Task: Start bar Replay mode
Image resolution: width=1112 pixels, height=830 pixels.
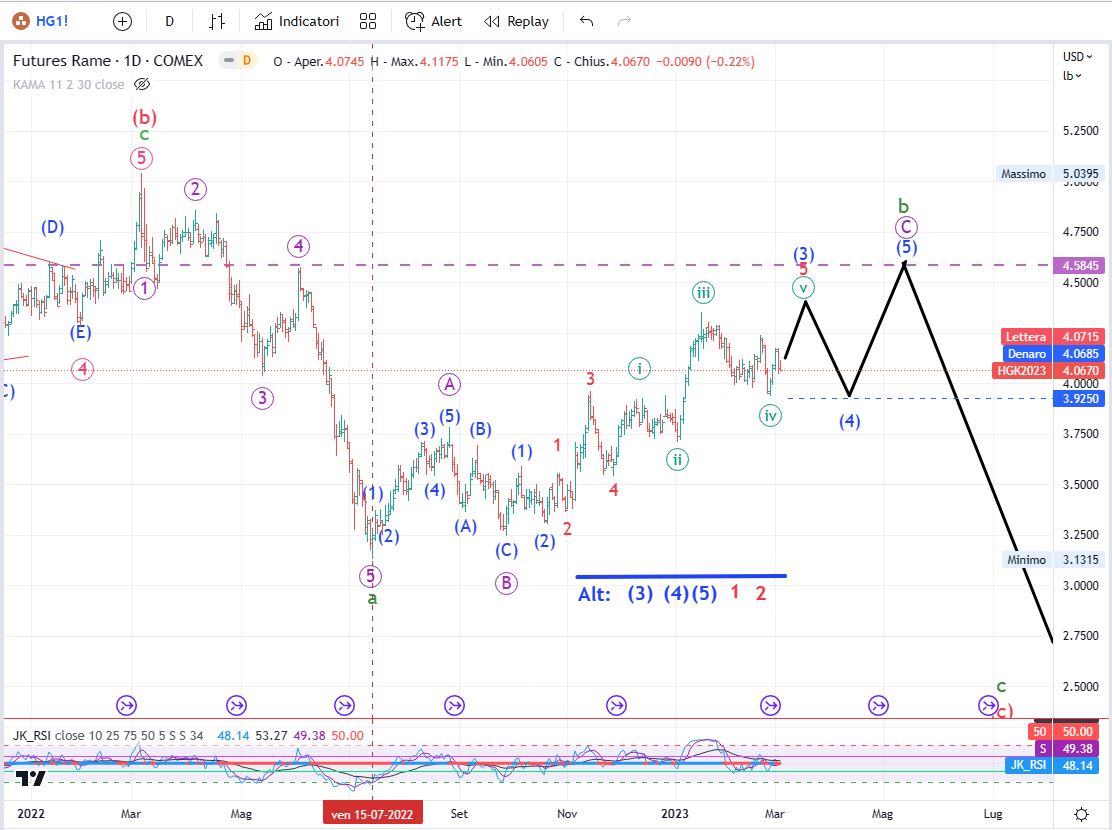Action: [x=516, y=21]
